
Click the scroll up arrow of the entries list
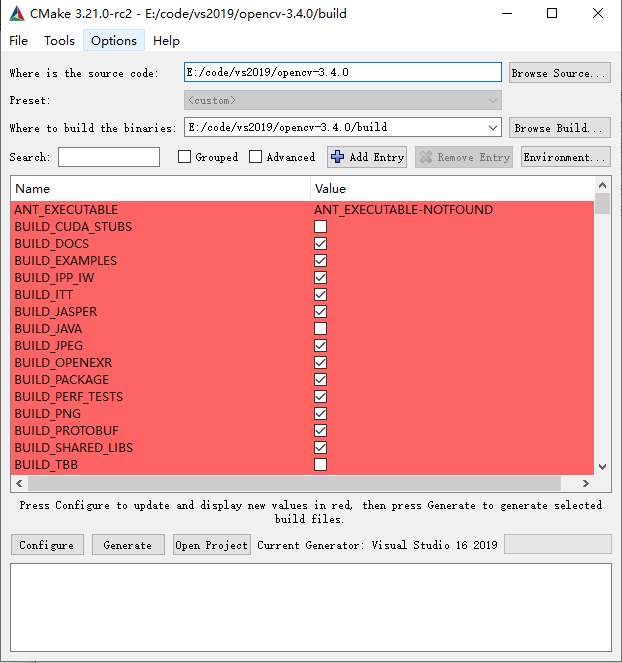(603, 185)
